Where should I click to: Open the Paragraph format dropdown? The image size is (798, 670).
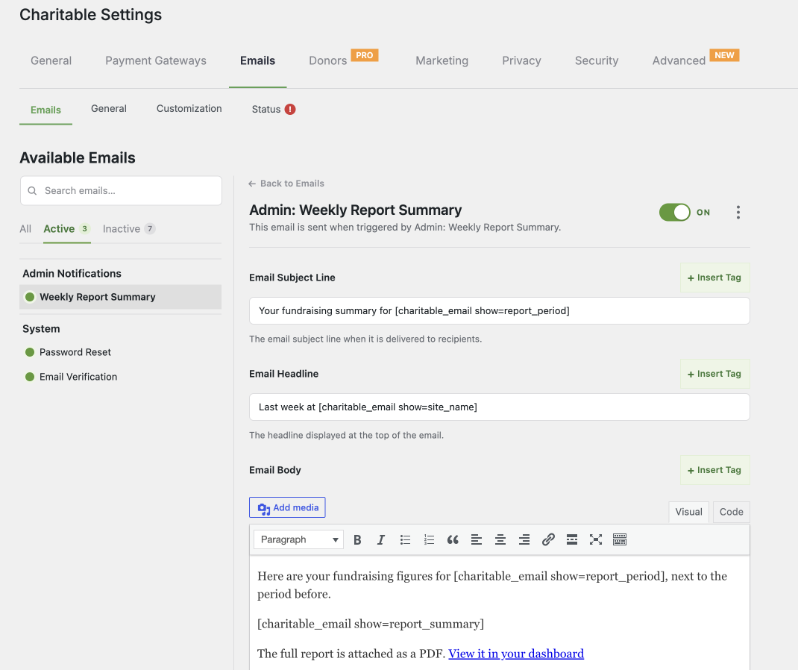tap(299, 540)
